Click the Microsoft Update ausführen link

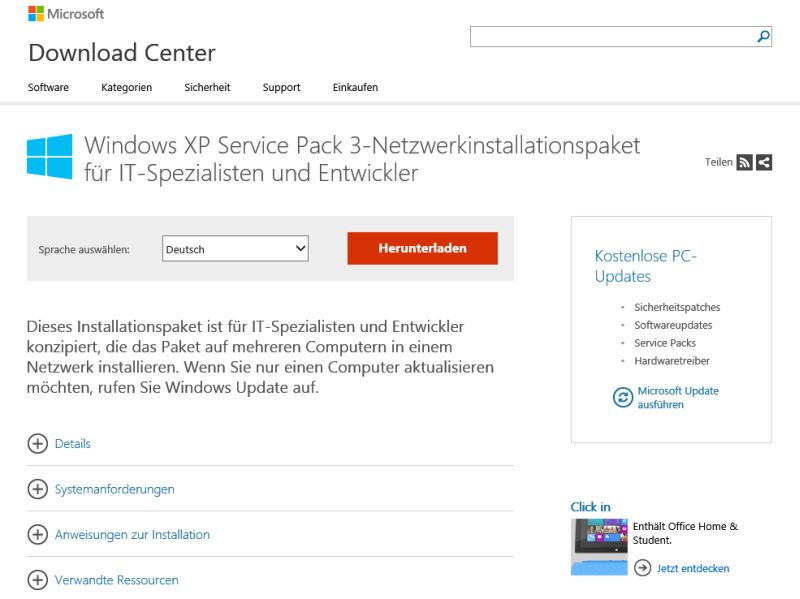(678, 397)
